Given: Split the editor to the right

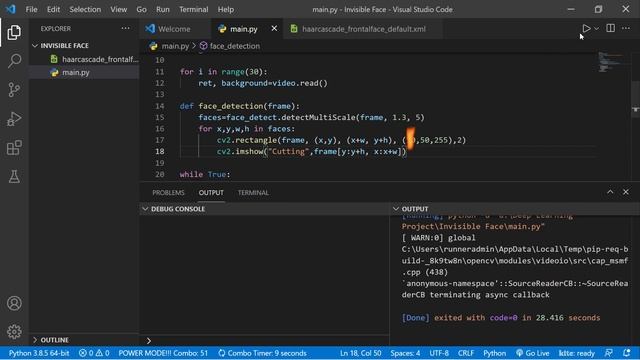Looking at the screenshot, I should pos(611,28).
